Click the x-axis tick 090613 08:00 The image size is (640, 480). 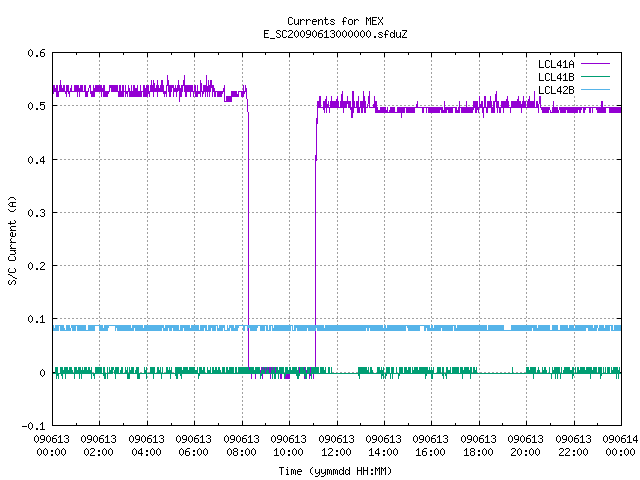pos(241,446)
